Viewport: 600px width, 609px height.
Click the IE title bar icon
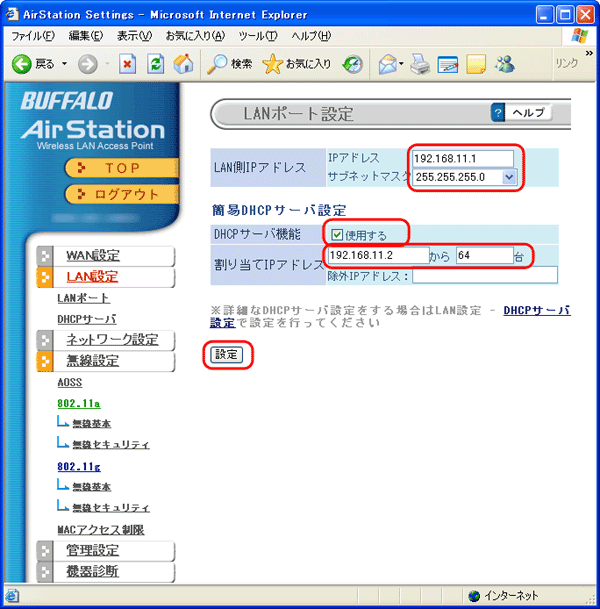12,14
